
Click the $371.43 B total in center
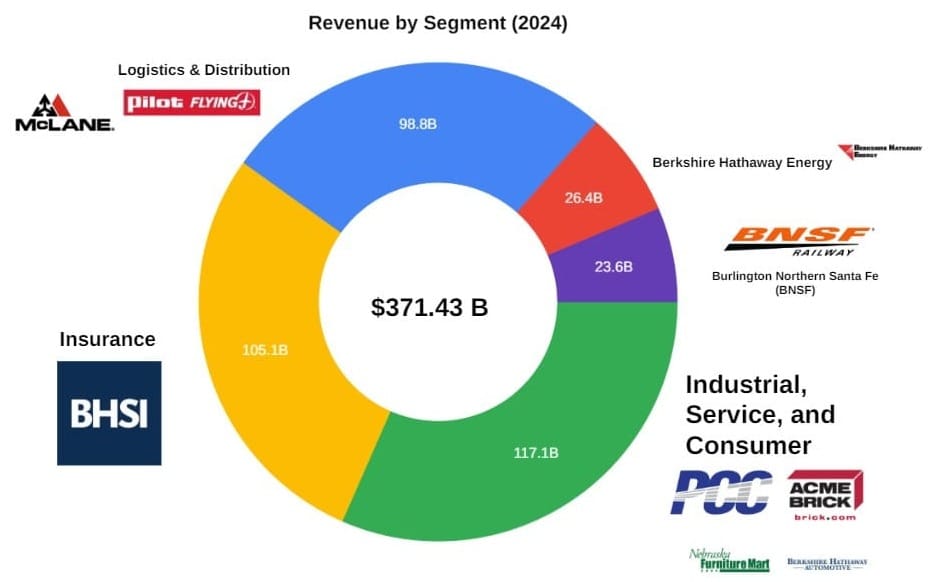[x=429, y=307]
